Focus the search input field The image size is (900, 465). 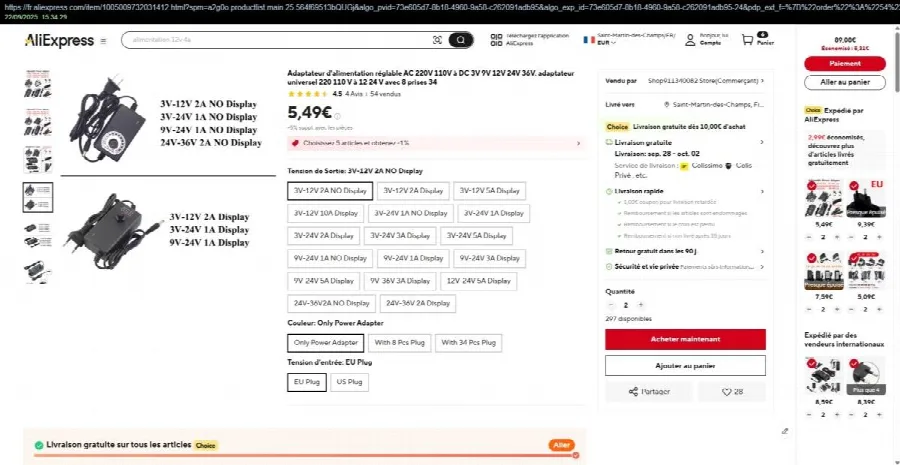click(x=281, y=40)
